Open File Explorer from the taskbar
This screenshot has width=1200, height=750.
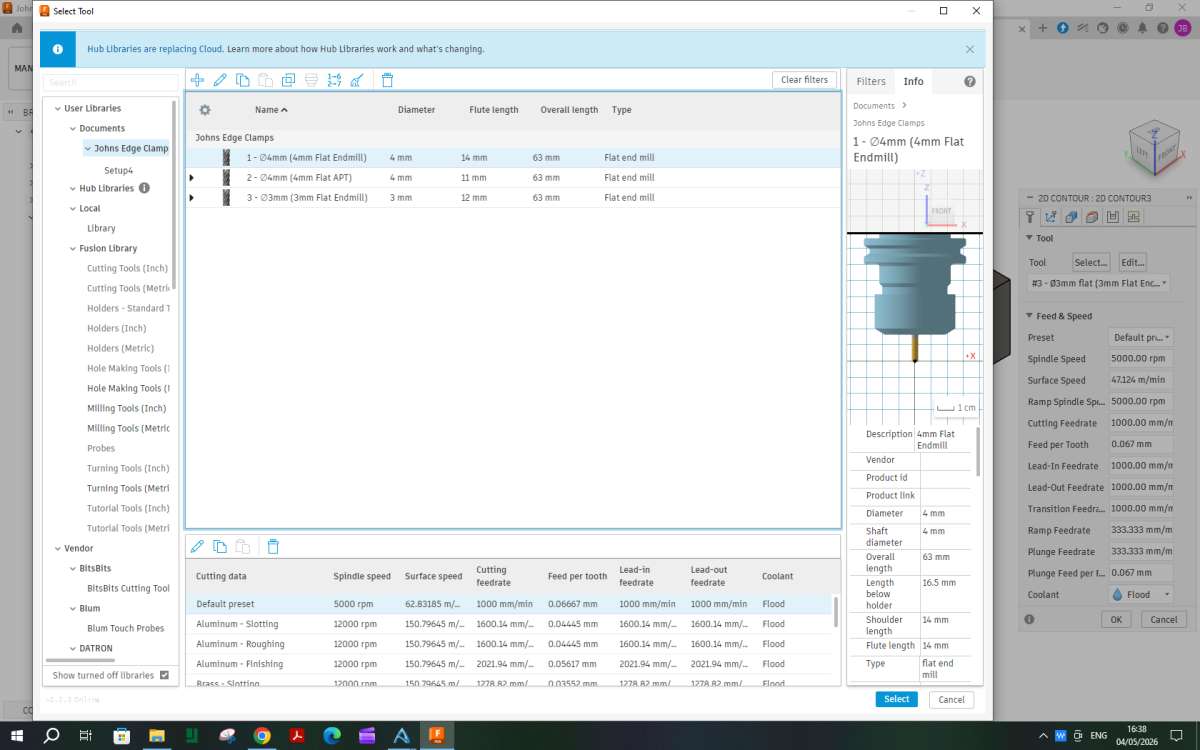pos(157,735)
